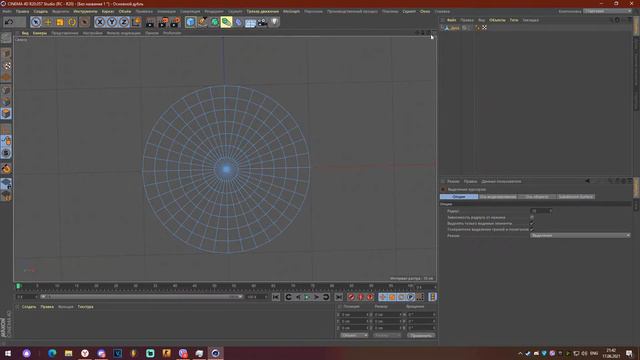
Task: Open the Создать menu in menu bar
Action: pyautogui.click(x=40, y=11)
